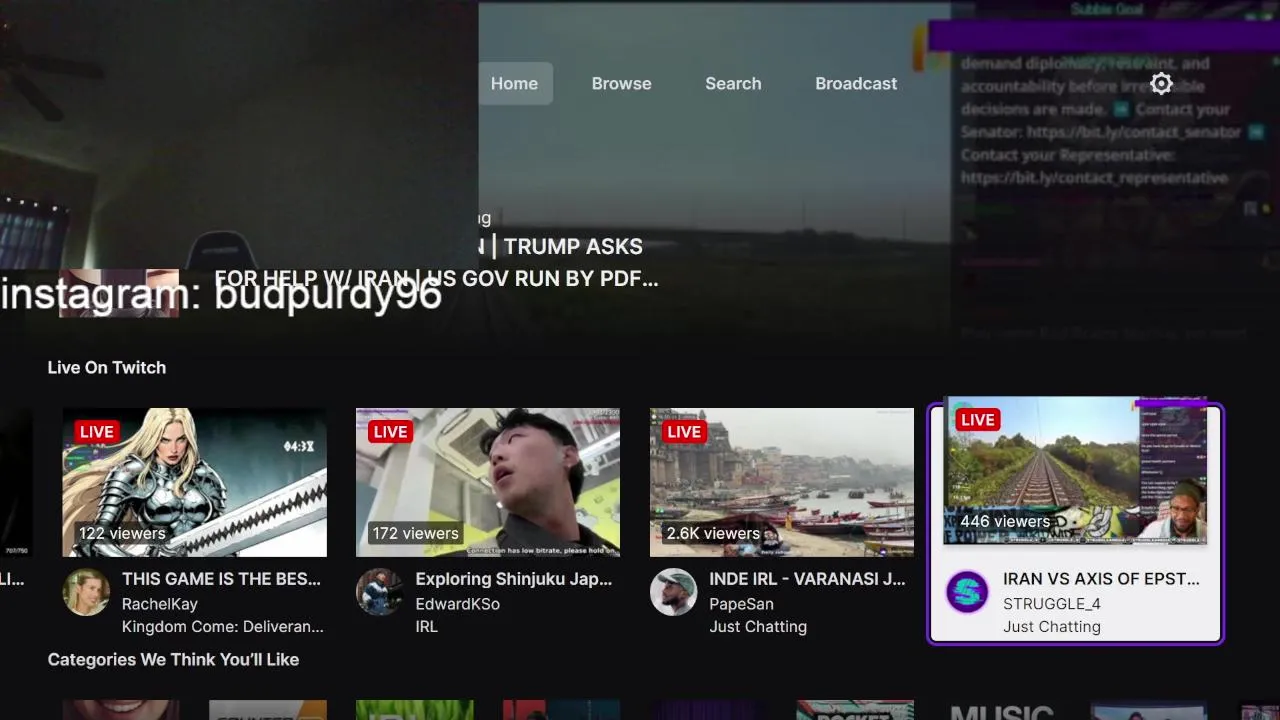Open EdwardKSo channel avatar
This screenshot has width=1280, height=720.
coord(380,592)
